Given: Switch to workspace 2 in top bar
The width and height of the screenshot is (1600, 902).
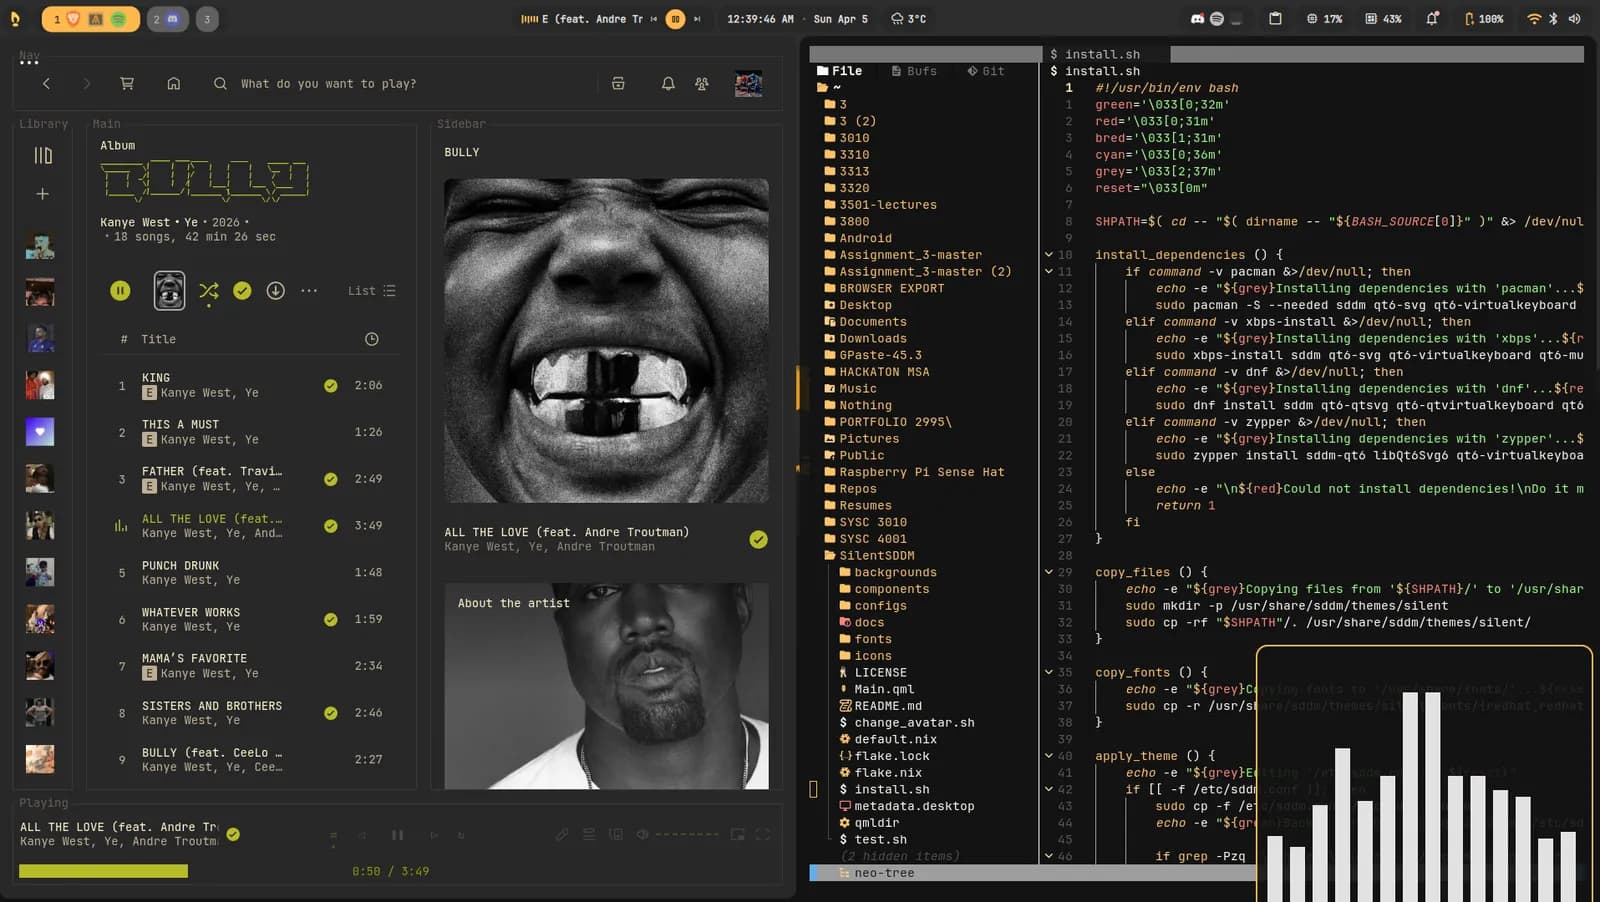Looking at the screenshot, I should (167, 19).
